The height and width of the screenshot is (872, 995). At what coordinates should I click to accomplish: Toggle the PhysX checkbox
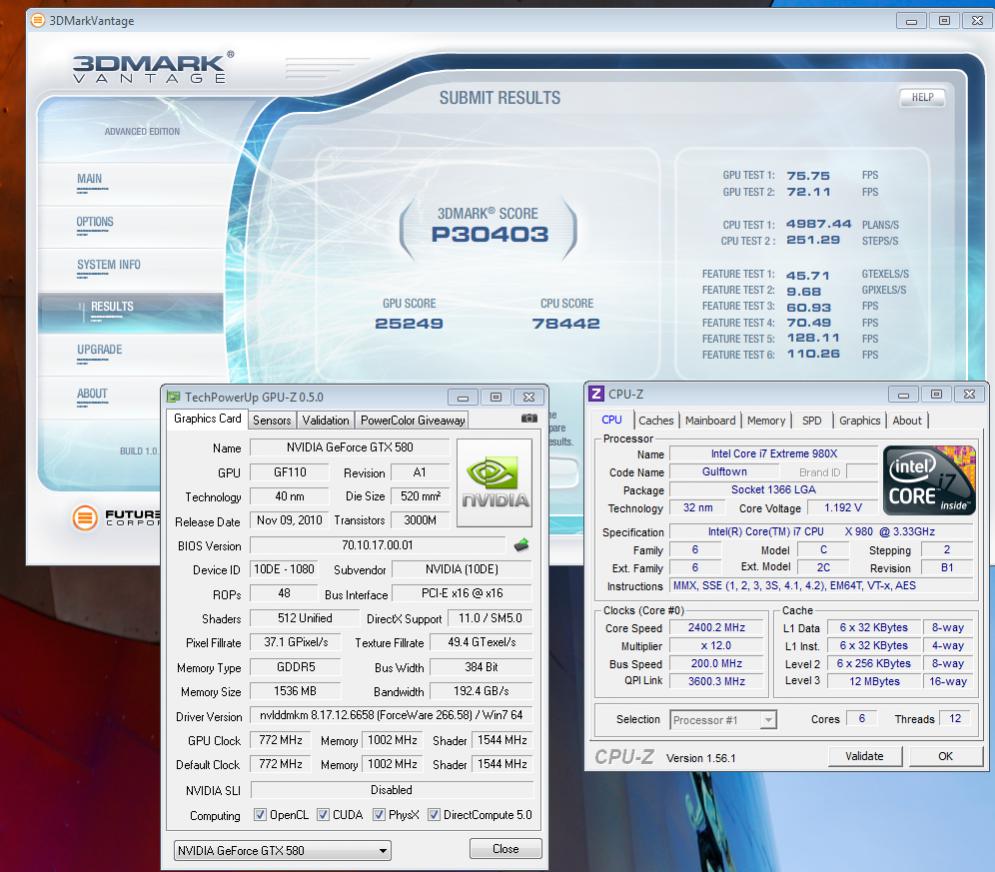[379, 814]
